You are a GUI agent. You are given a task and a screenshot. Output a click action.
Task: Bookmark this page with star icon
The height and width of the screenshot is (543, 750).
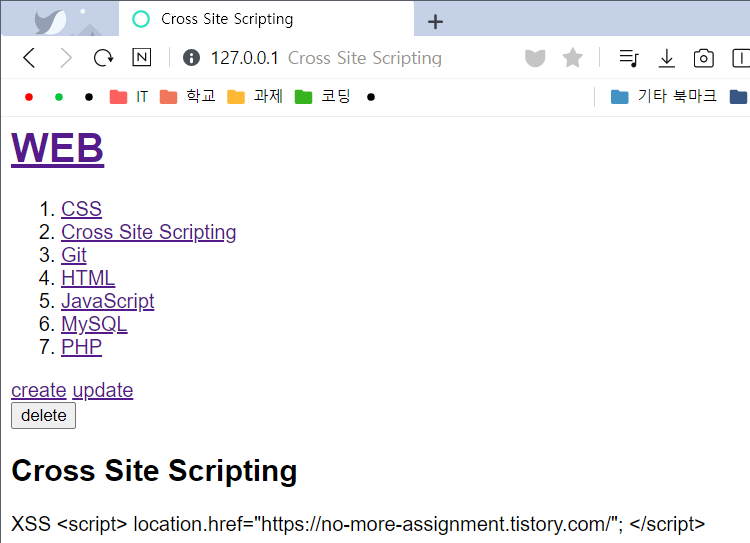coord(573,58)
